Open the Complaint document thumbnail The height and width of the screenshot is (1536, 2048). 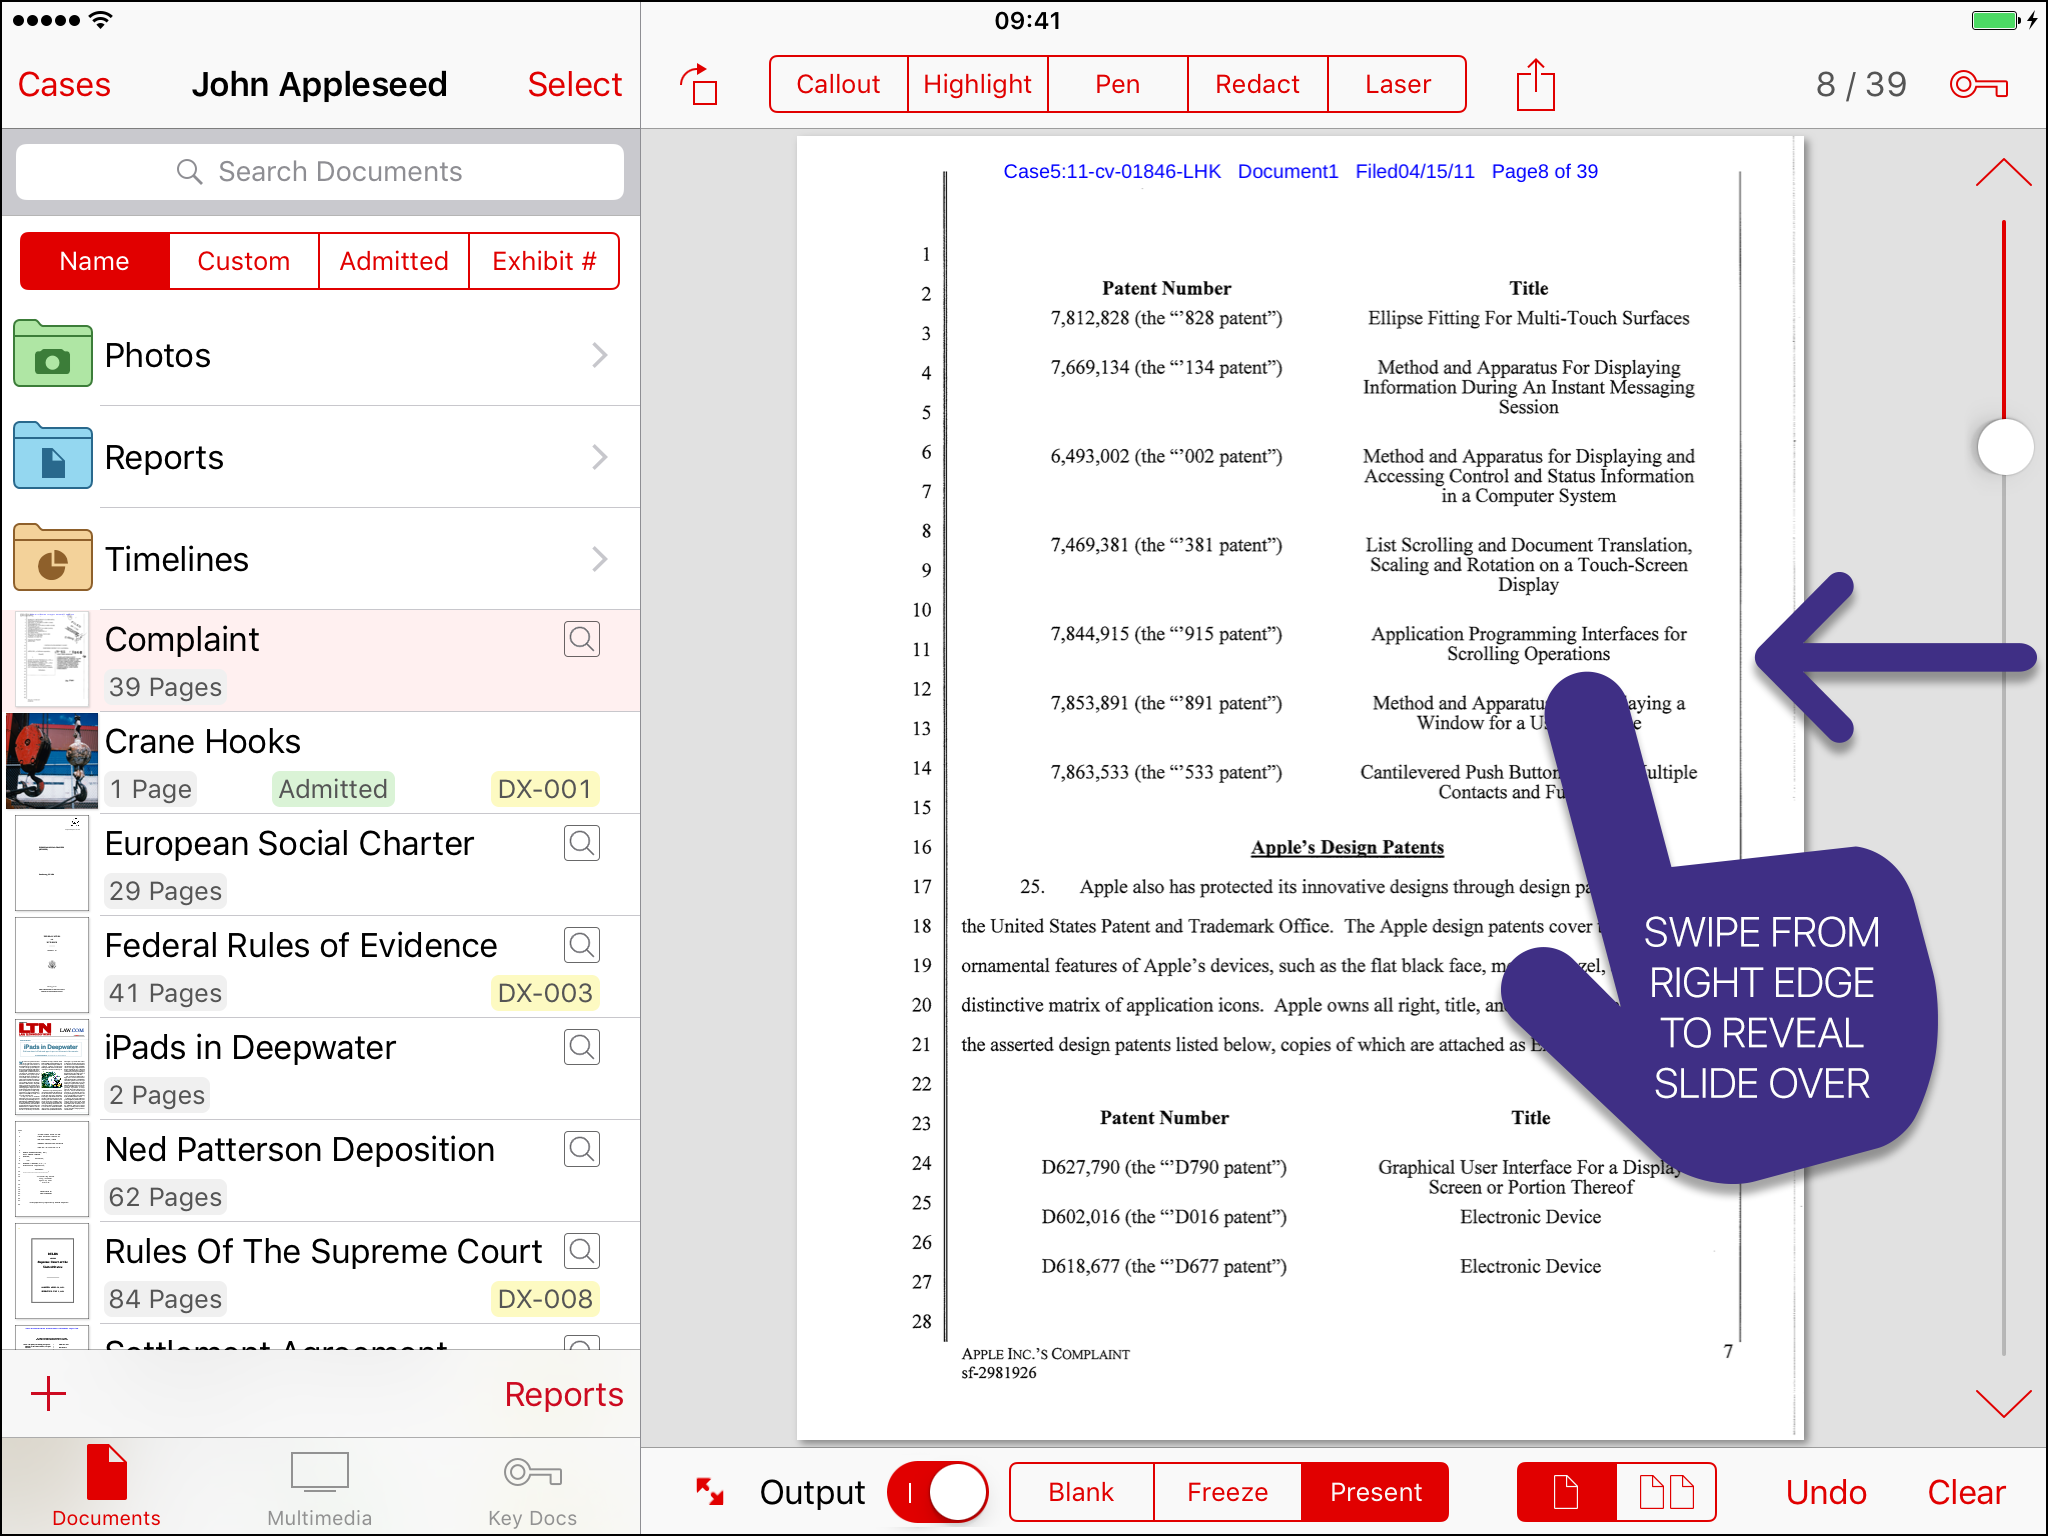53,660
